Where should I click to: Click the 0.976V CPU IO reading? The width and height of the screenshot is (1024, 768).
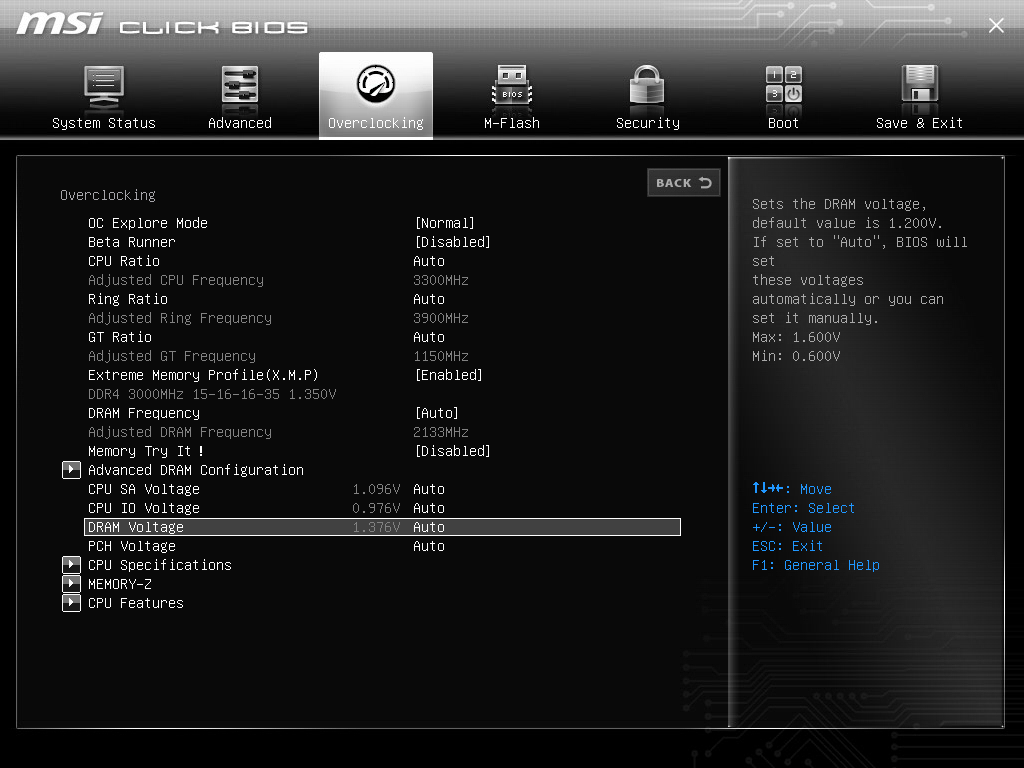click(x=376, y=508)
